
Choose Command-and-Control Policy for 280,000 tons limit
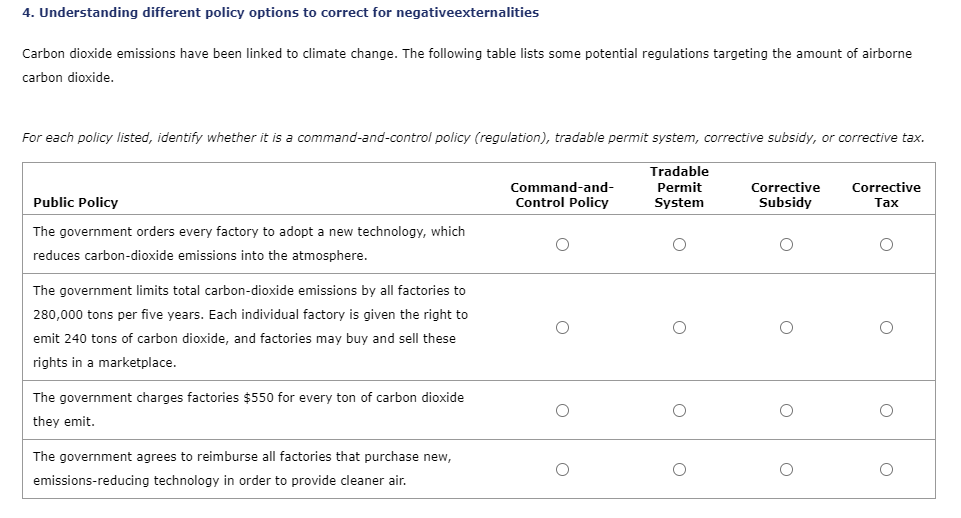pos(563,327)
